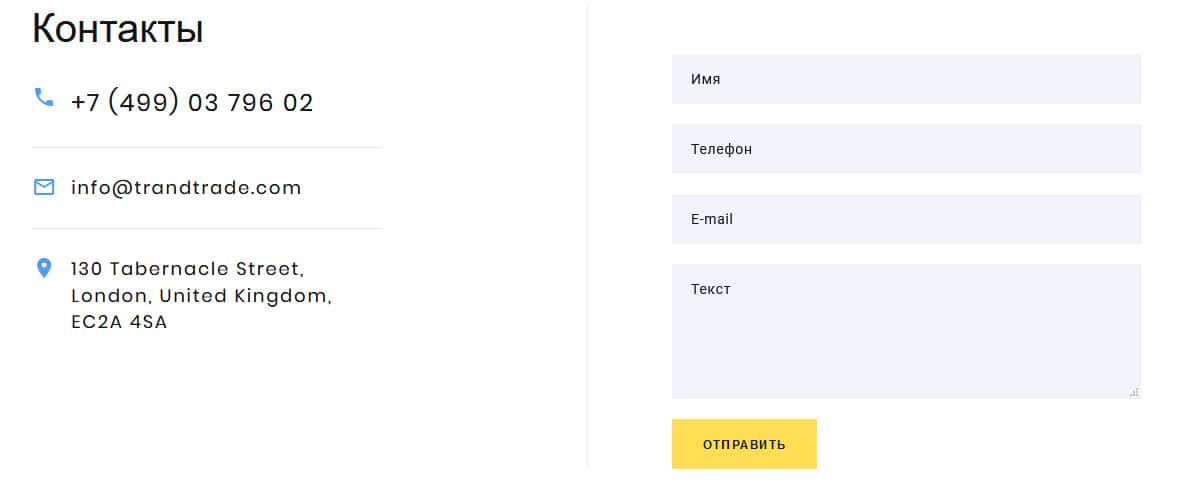The width and height of the screenshot is (1177, 498).
Task: Select the London, United Kingdom address line
Action: pos(201,296)
